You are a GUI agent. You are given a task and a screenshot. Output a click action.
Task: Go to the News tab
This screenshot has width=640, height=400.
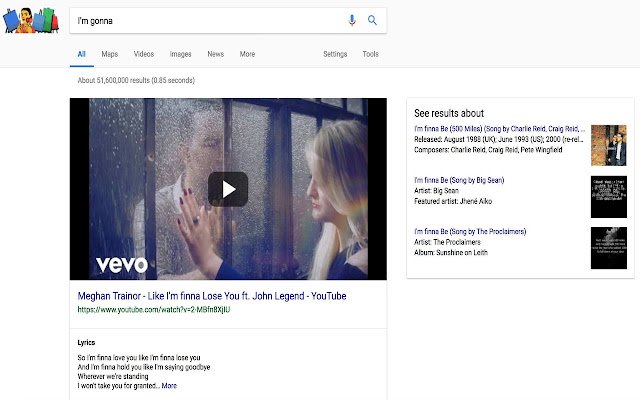pyautogui.click(x=216, y=54)
